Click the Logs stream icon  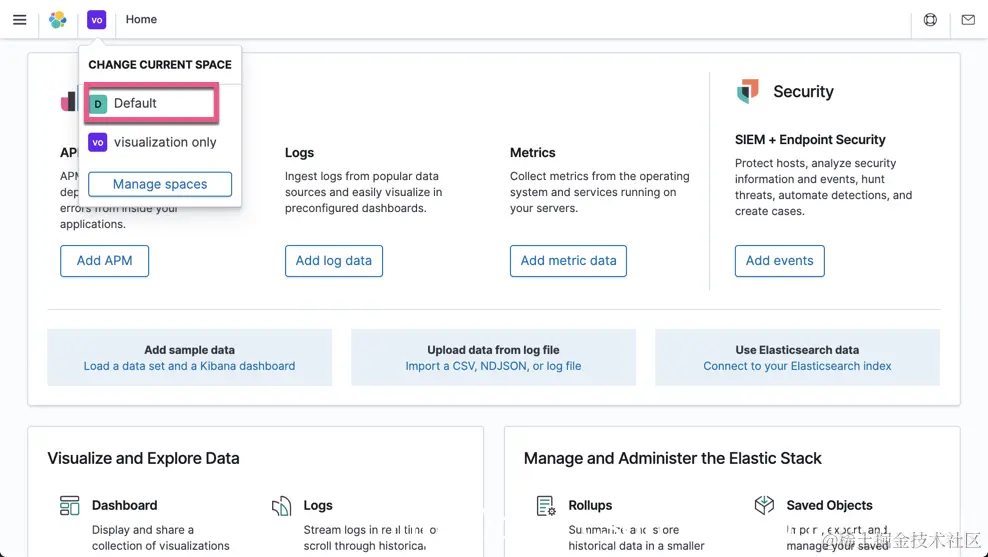(x=281, y=505)
